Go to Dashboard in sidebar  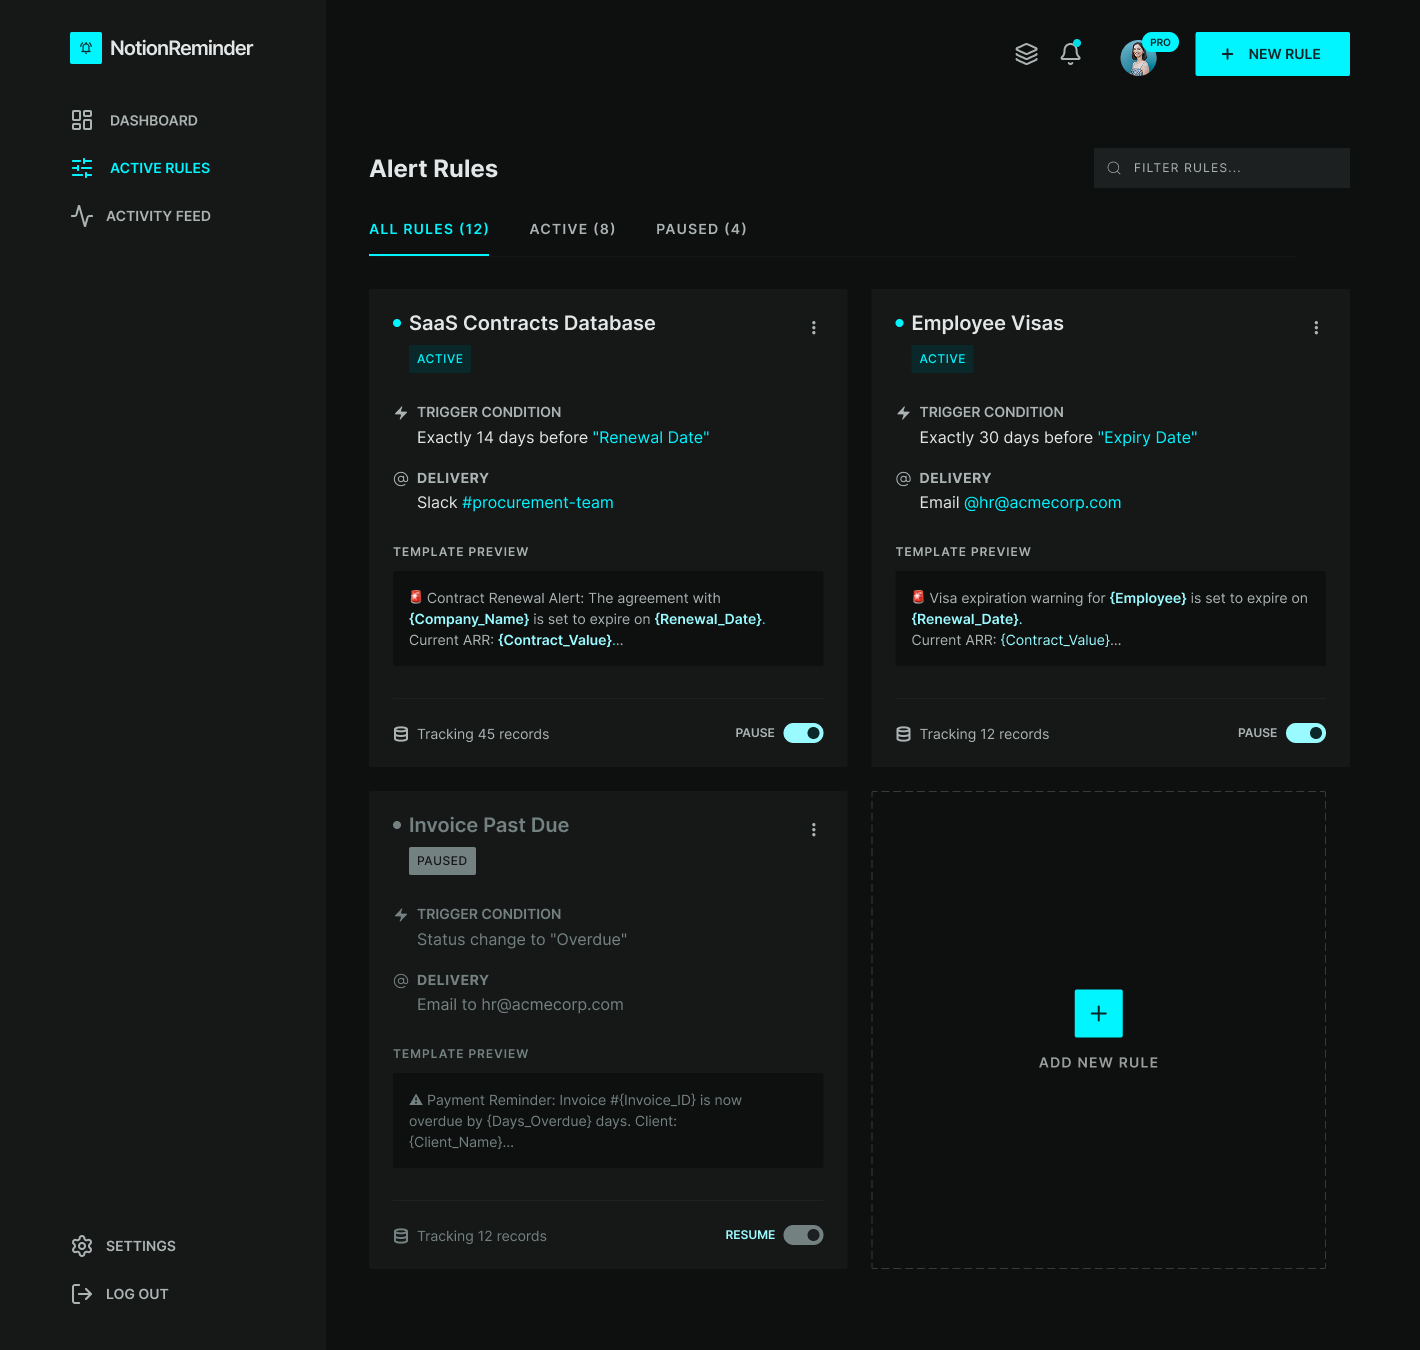135,120
